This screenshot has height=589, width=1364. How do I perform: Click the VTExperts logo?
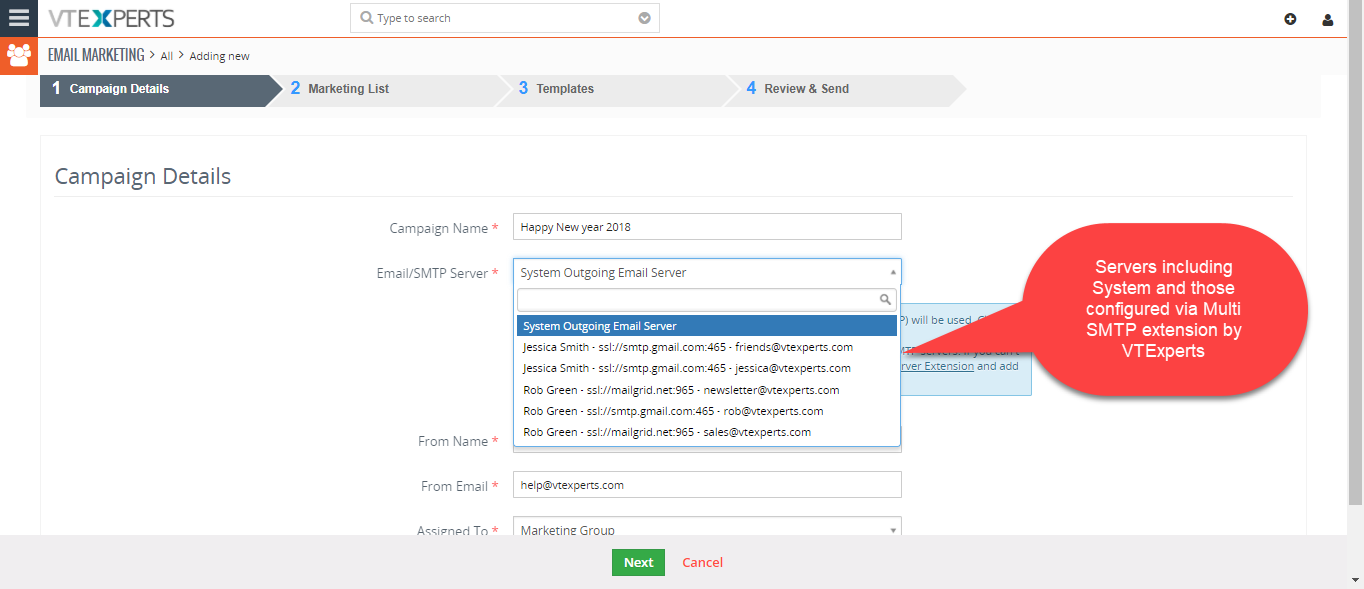111,18
